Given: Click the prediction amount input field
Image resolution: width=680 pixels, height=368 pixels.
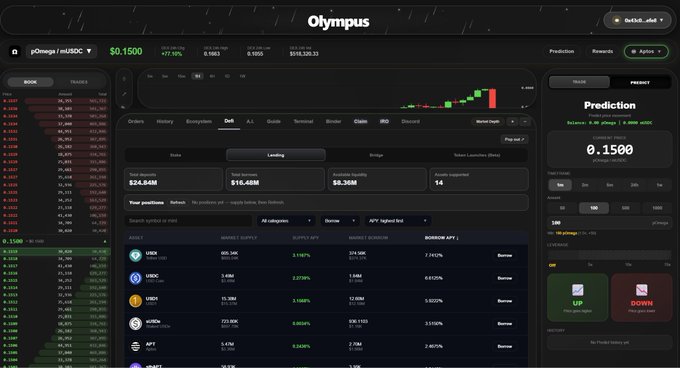Looking at the screenshot, I should 609,223.
